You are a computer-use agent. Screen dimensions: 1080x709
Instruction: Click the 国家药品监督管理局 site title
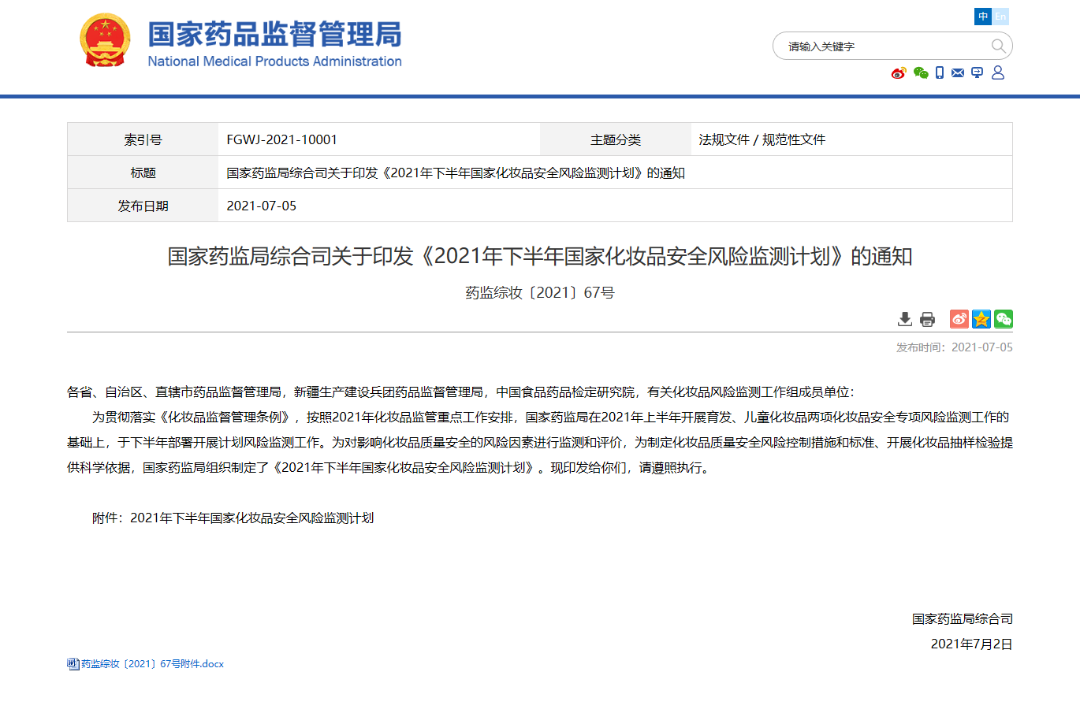coord(274,34)
